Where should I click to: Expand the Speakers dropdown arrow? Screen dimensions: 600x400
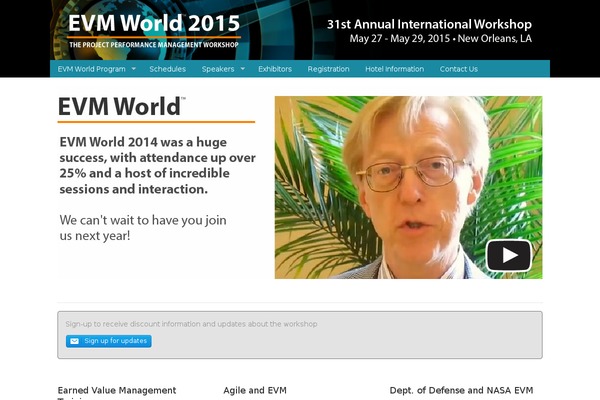coord(243,69)
